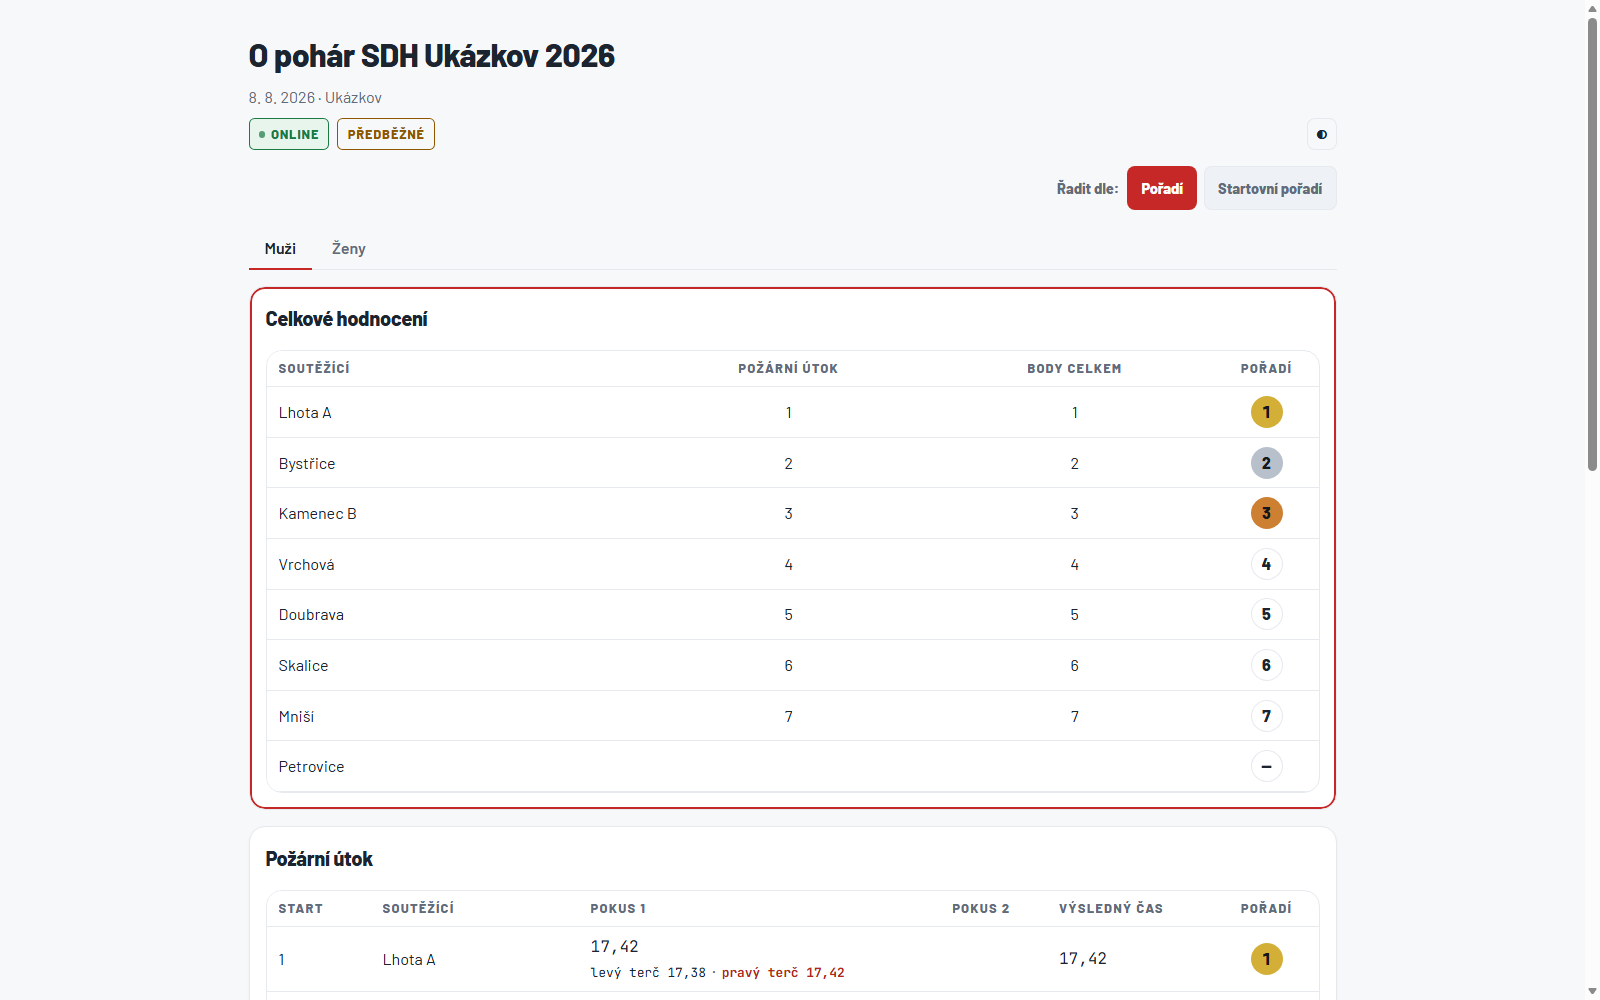Sort by Startovní pořadí
1600x1000 pixels.
[1269, 188]
